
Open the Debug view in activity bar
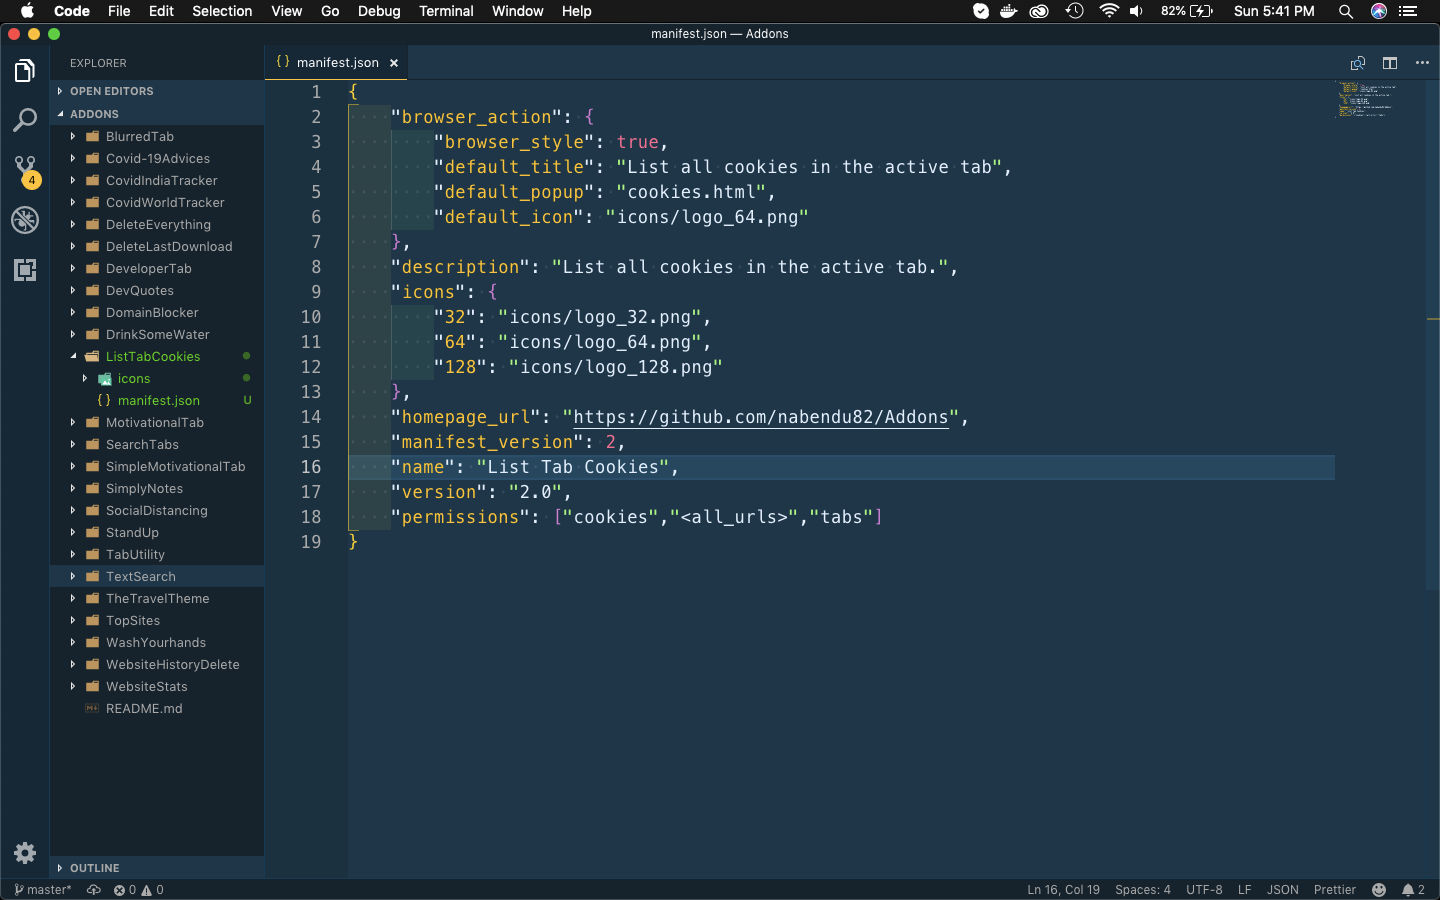pyautogui.click(x=25, y=220)
